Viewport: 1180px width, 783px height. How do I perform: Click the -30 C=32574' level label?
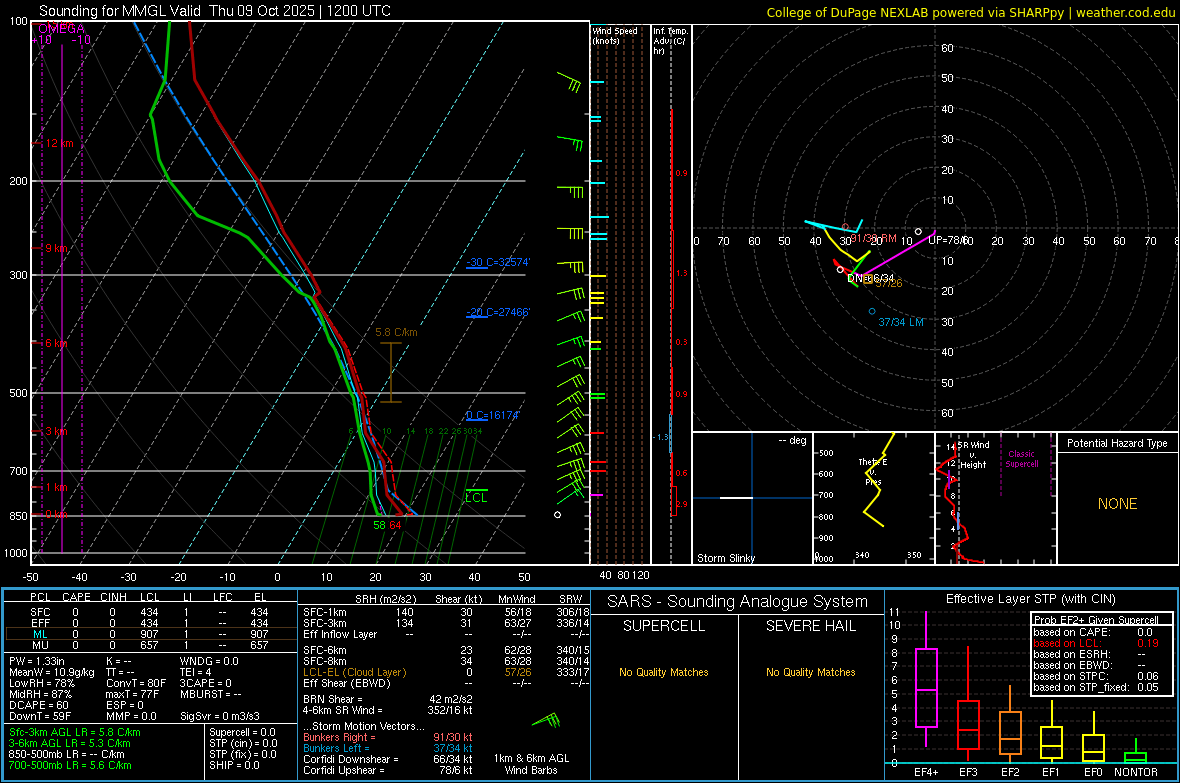click(x=498, y=262)
